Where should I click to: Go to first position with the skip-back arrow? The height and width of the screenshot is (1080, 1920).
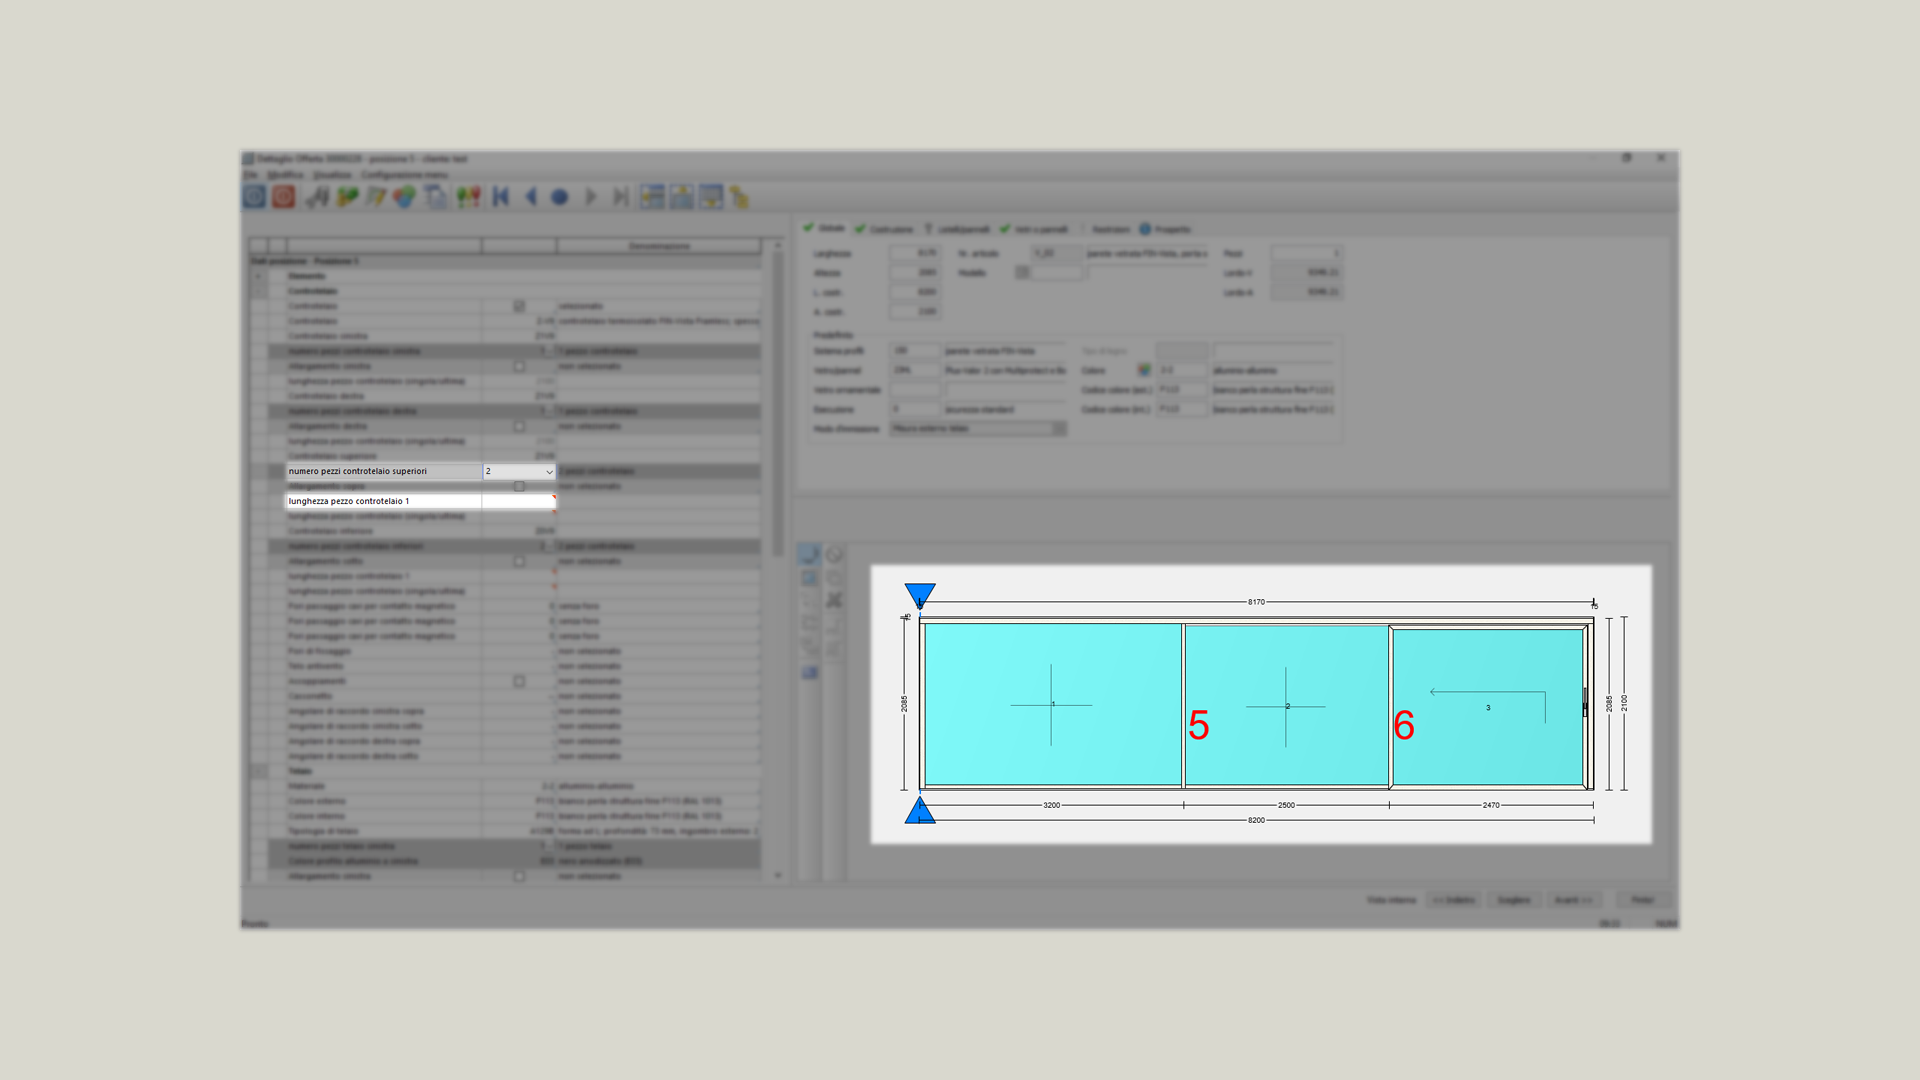(x=501, y=197)
